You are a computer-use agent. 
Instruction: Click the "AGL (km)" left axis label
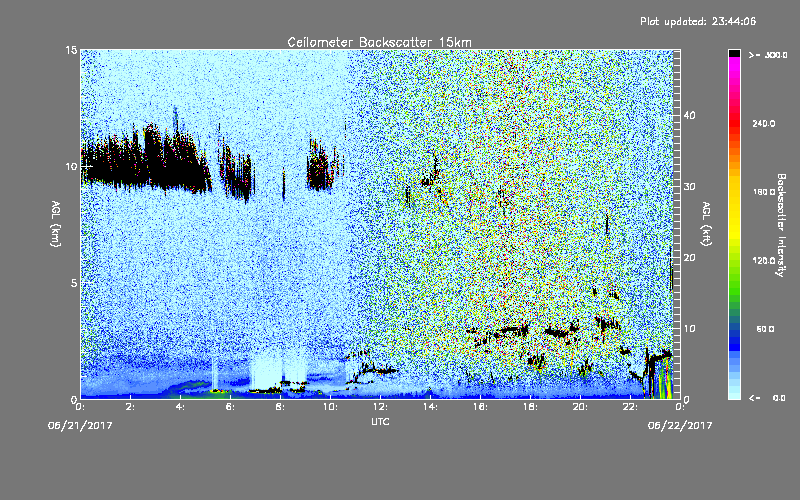[x=56, y=224]
